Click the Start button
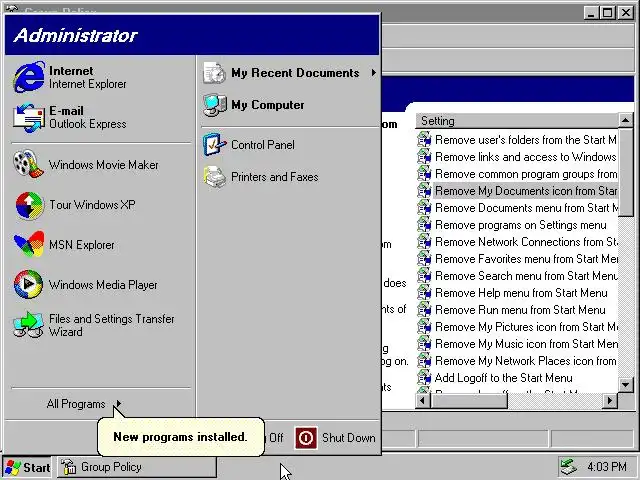Screen dimensions: 640x480 (28, 467)
